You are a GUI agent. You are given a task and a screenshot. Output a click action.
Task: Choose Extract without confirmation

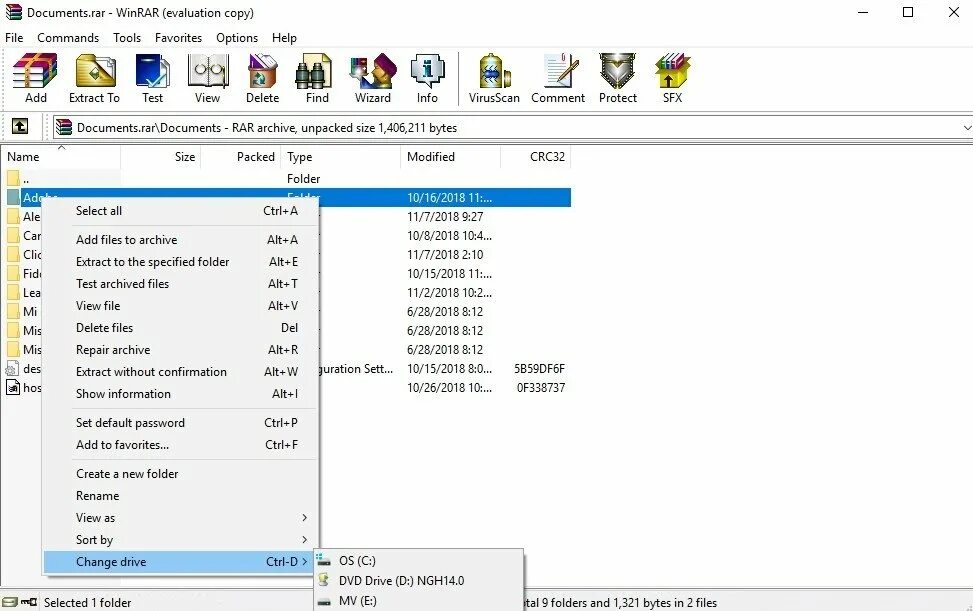[181, 372]
